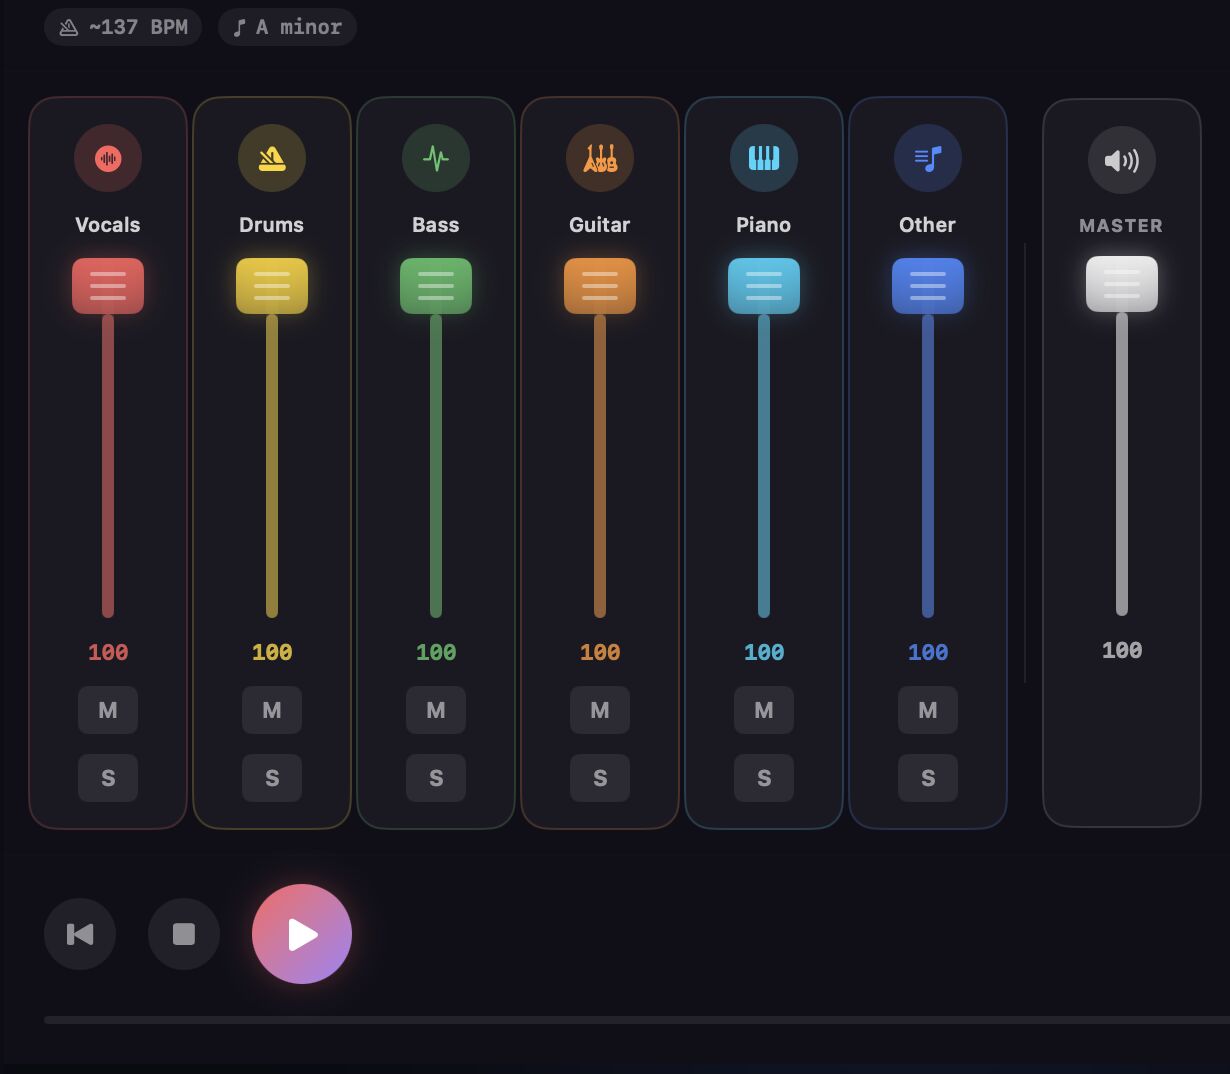Click the ~137 BPM tempo text
This screenshot has height=1074, width=1230.
pos(138,27)
